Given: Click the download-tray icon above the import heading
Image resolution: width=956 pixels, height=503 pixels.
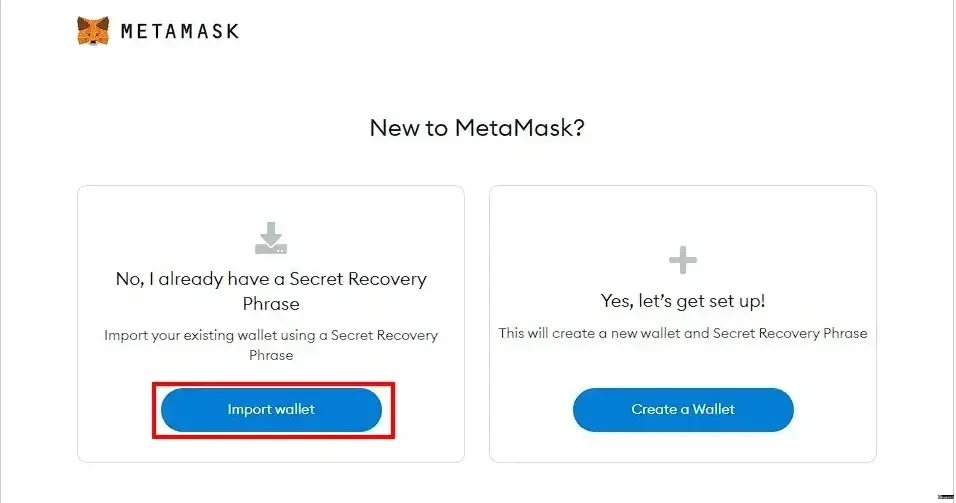Looking at the screenshot, I should [271, 238].
